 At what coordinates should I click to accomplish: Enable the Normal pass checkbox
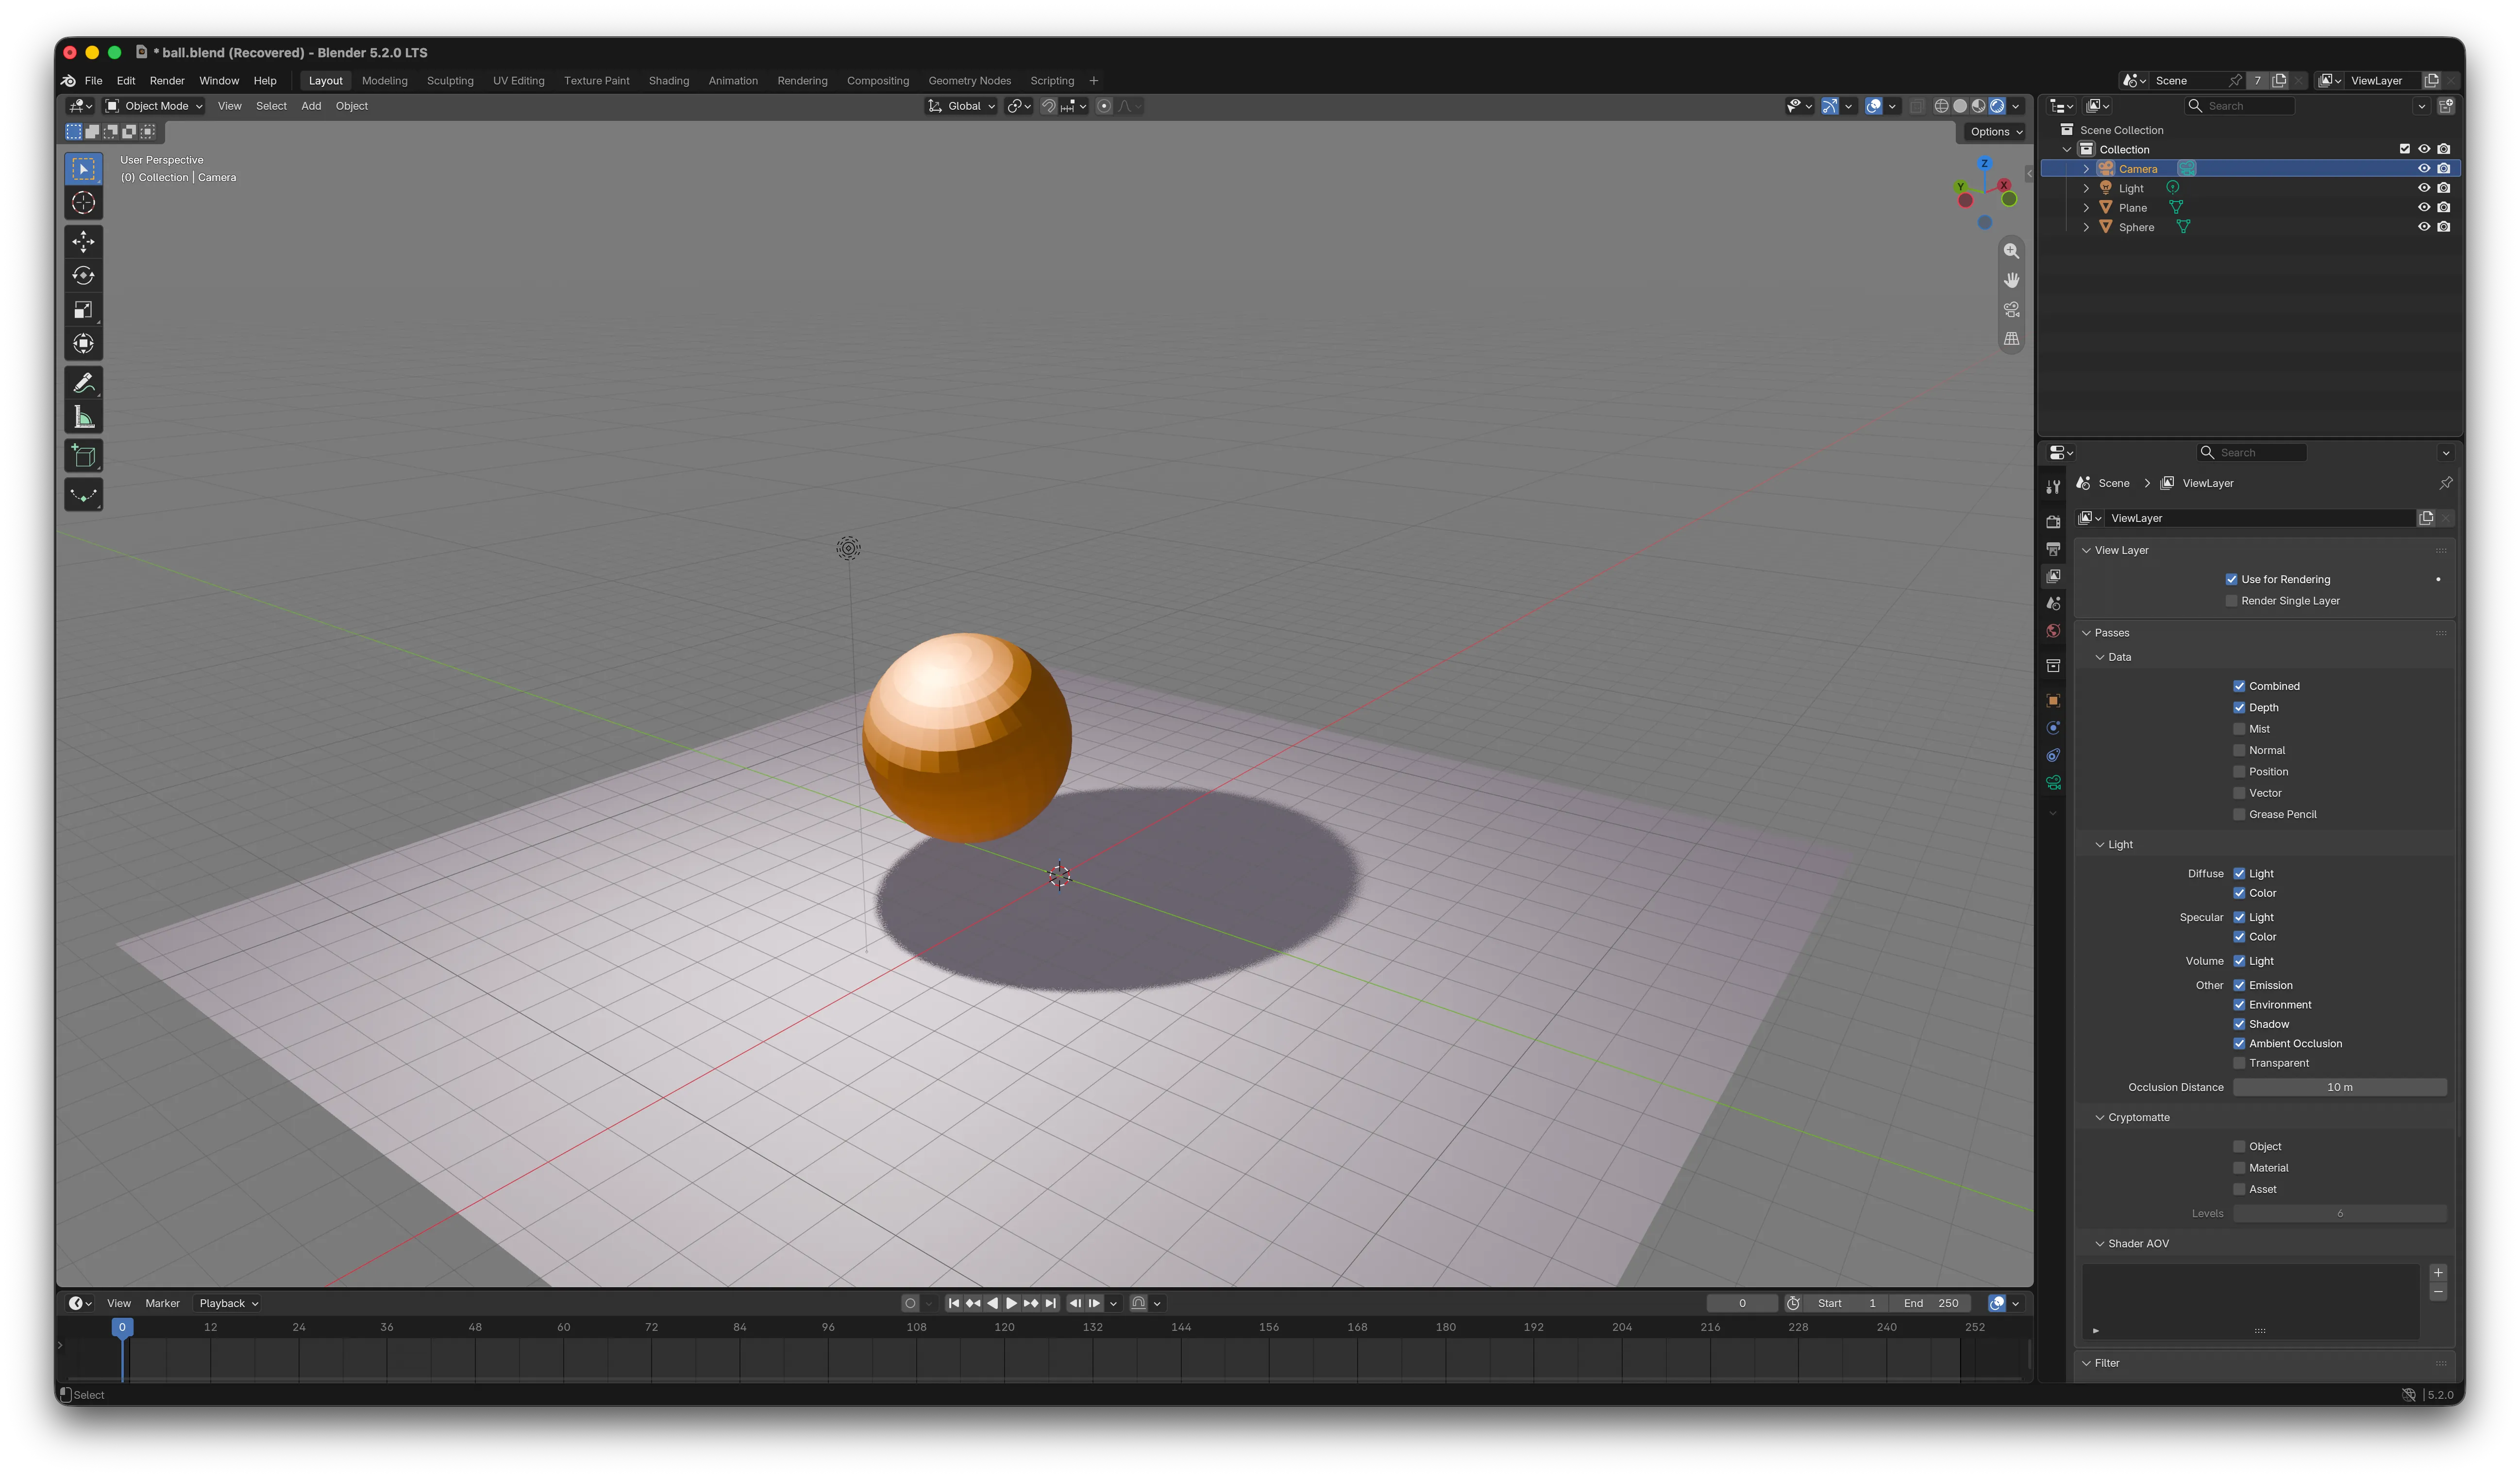click(x=2239, y=750)
